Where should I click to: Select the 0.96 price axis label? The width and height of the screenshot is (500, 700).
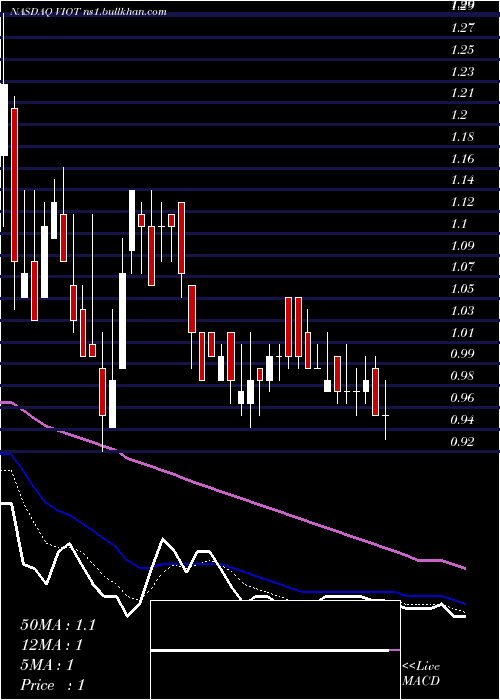462,398
